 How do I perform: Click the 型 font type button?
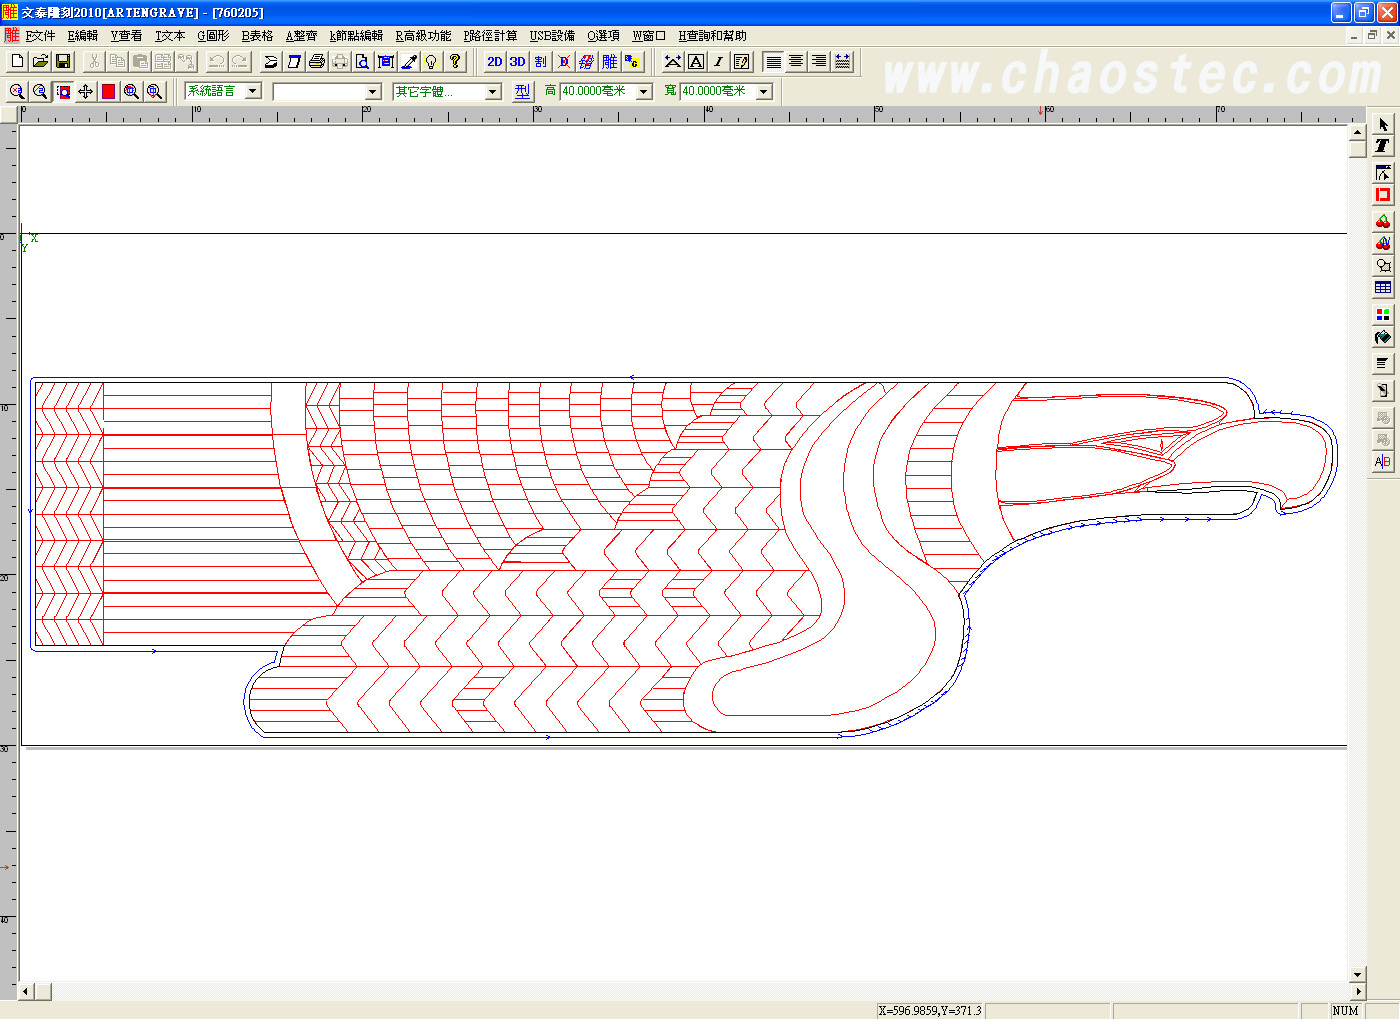523,91
